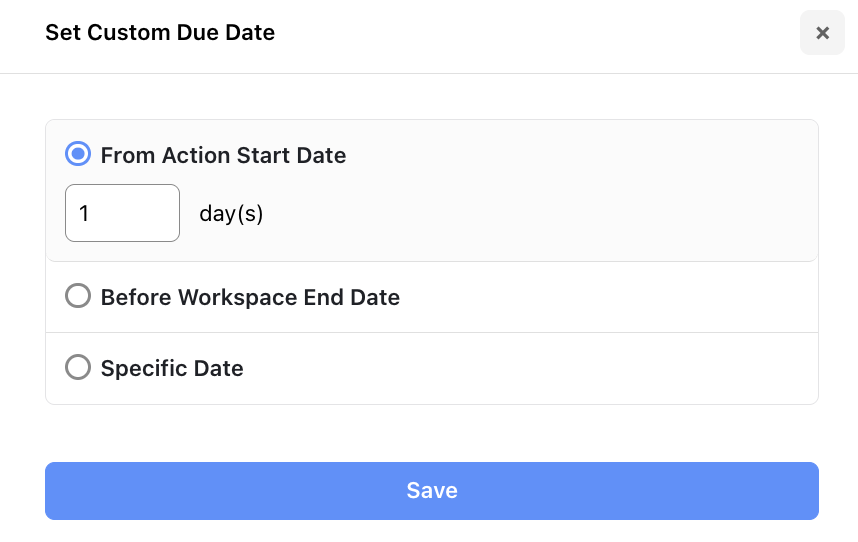This screenshot has height=542, width=858.
Task: Select the From Action Start Date radio button
Action: point(78,155)
